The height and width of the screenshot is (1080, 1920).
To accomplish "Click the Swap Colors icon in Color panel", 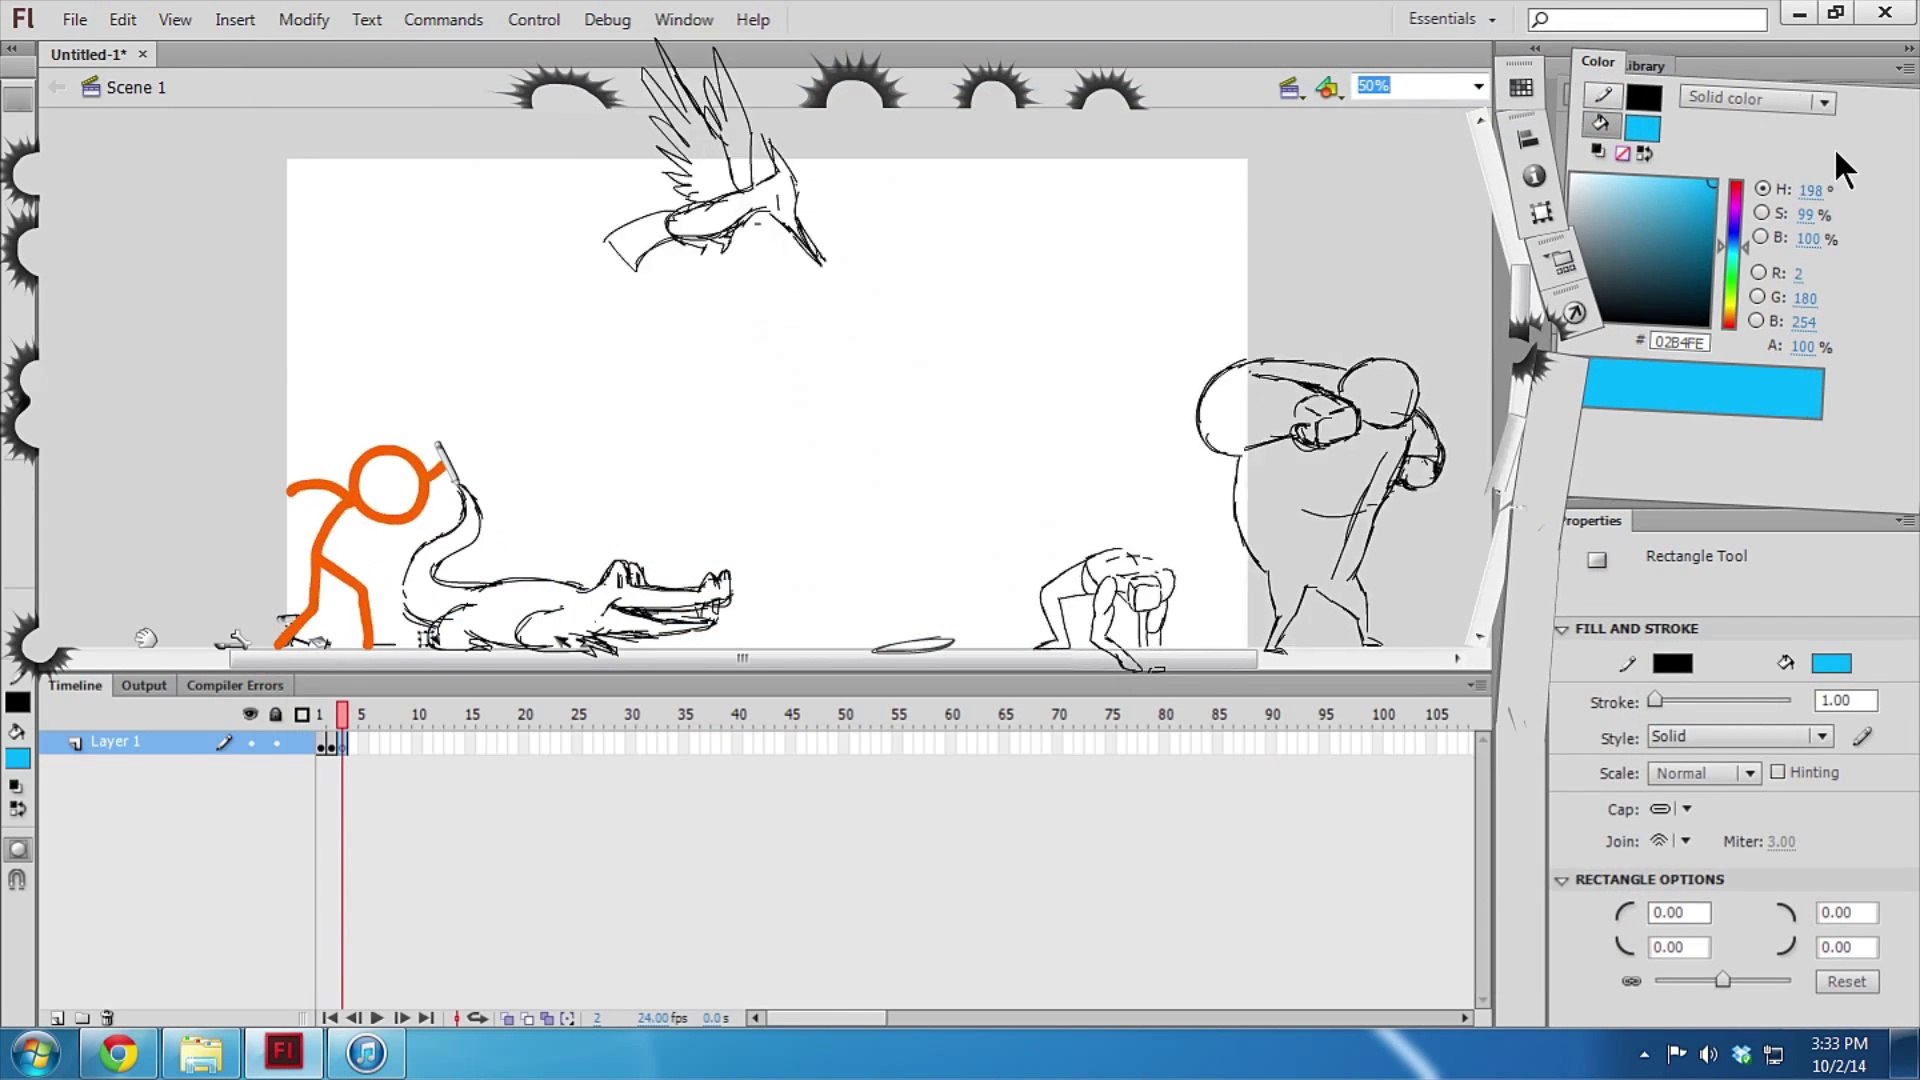I will tap(1645, 153).
